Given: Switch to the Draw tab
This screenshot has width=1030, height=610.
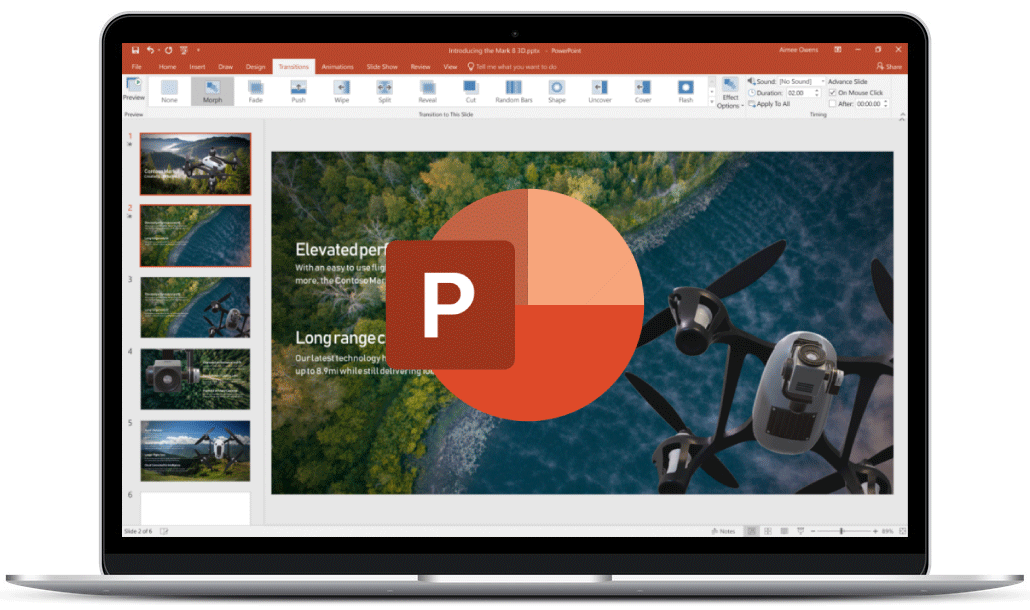Looking at the screenshot, I should click(x=225, y=66).
